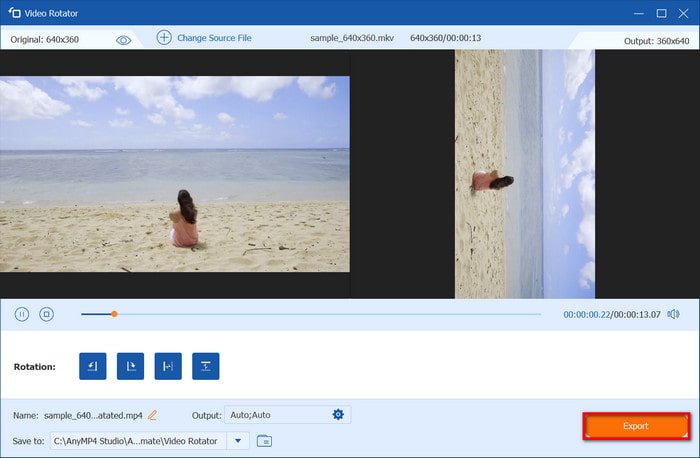The image size is (700, 458).
Task: Stop the video playback
Action: pyautogui.click(x=46, y=314)
